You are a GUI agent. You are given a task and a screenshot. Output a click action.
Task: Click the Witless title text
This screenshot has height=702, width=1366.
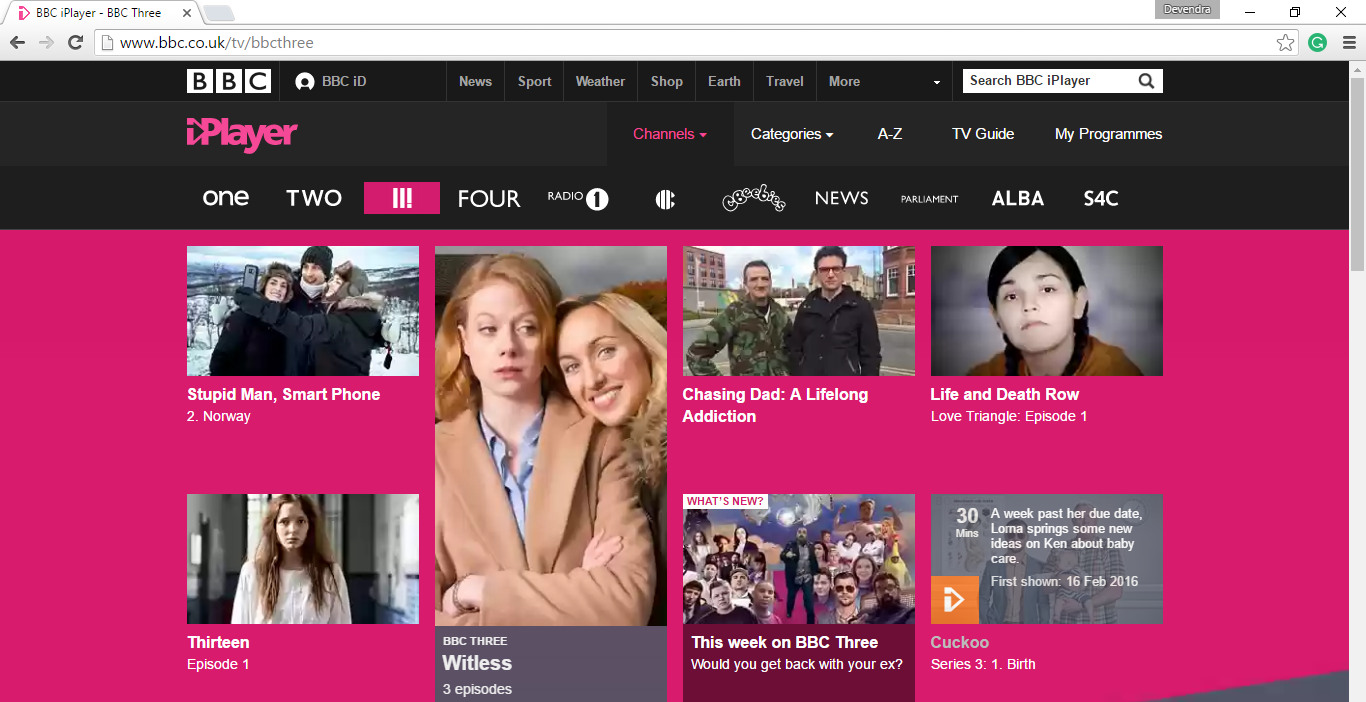tap(477, 663)
